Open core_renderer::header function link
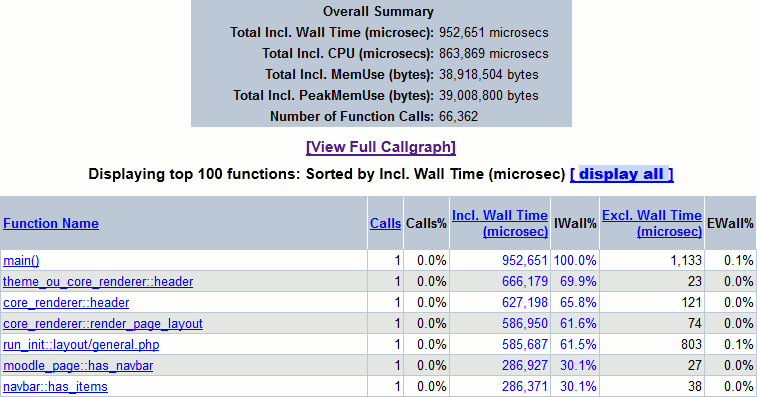This screenshot has height=397, width=757. [66, 303]
